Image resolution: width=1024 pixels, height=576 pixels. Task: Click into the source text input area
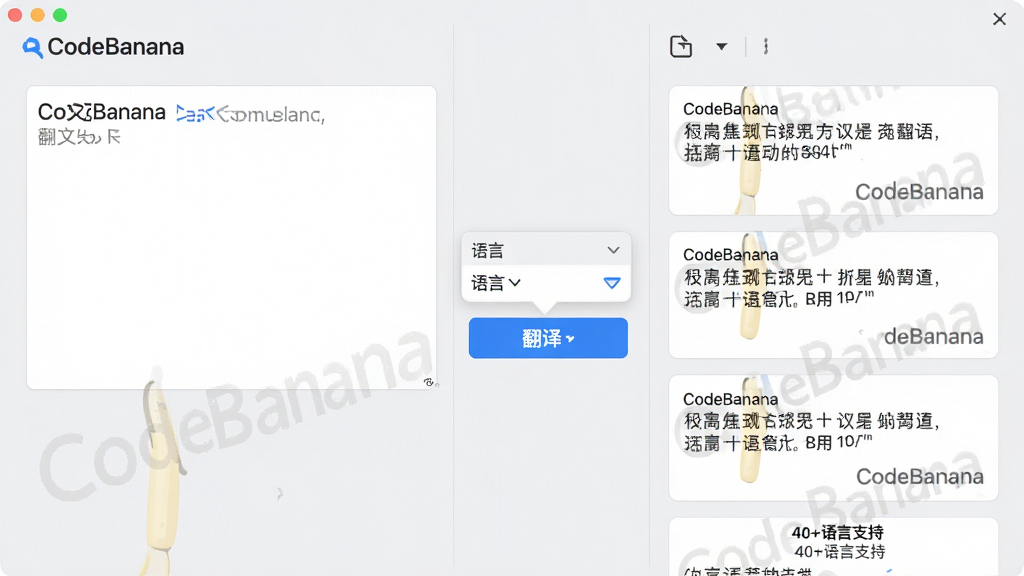[x=231, y=238]
